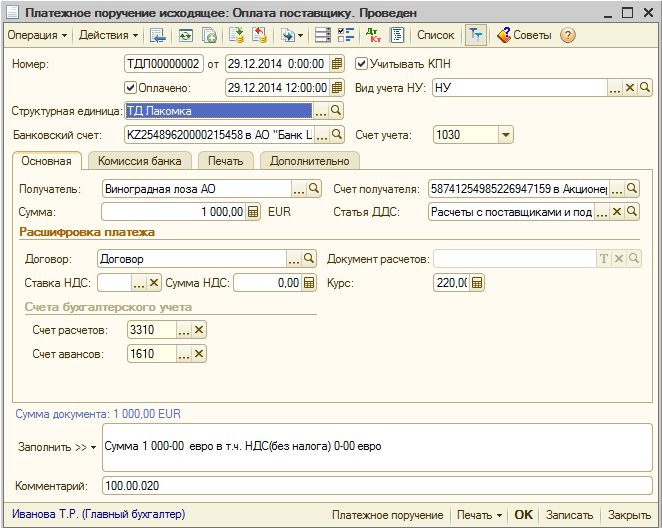Image resolution: width=662 pixels, height=528 pixels.
Task: Open calculator for the Сумма field
Action: pos(253,212)
